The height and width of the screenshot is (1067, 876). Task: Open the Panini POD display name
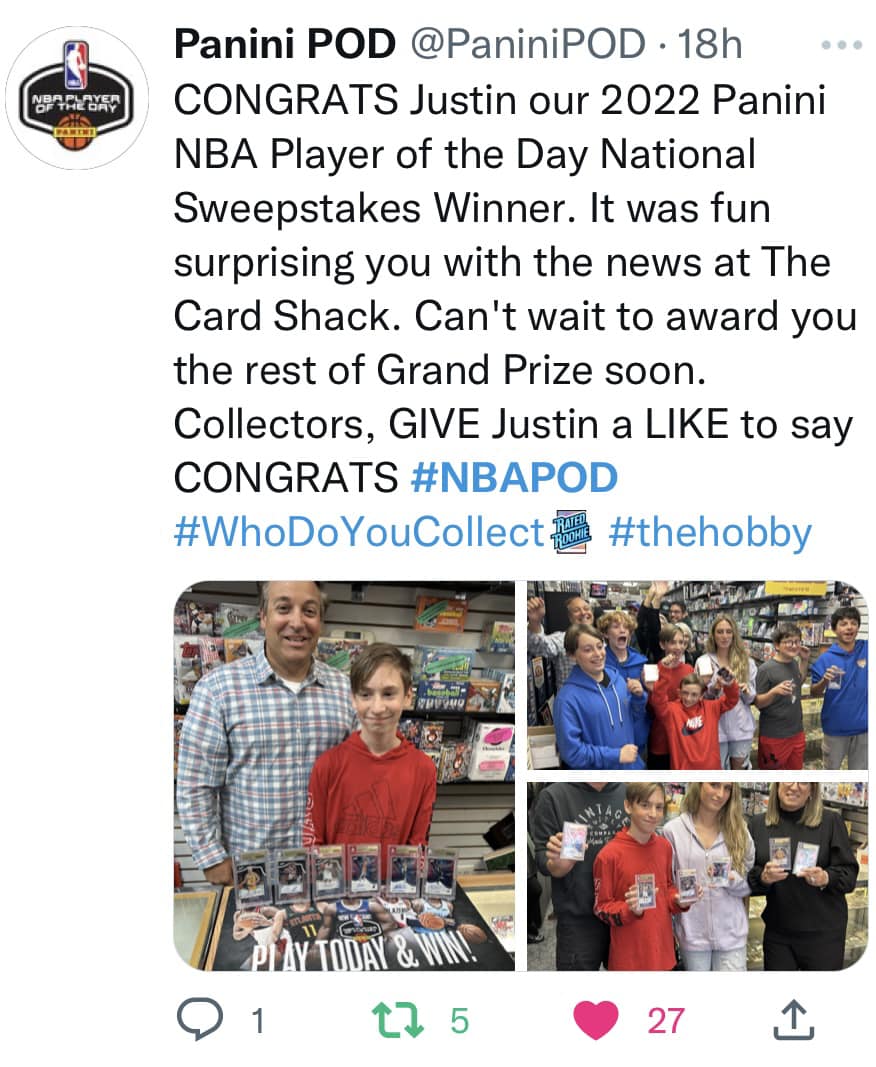285,44
